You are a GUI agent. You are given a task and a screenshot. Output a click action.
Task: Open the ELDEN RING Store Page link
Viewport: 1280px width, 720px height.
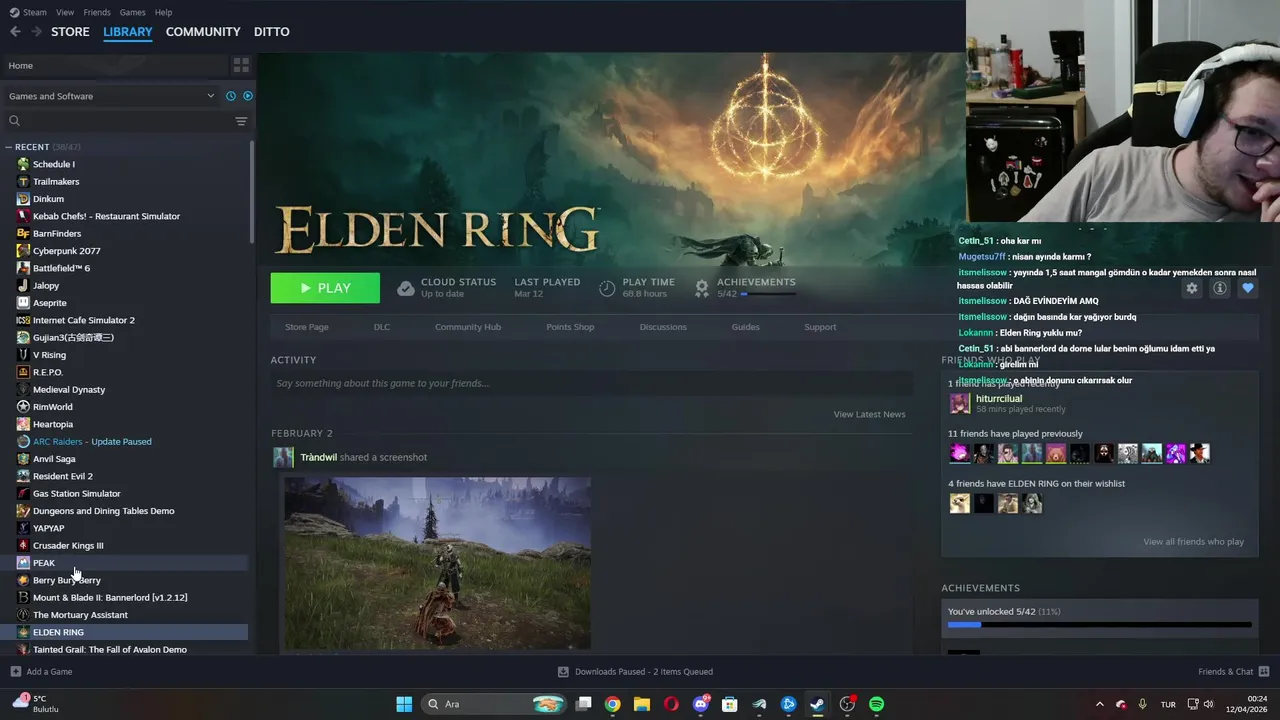pyautogui.click(x=307, y=327)
